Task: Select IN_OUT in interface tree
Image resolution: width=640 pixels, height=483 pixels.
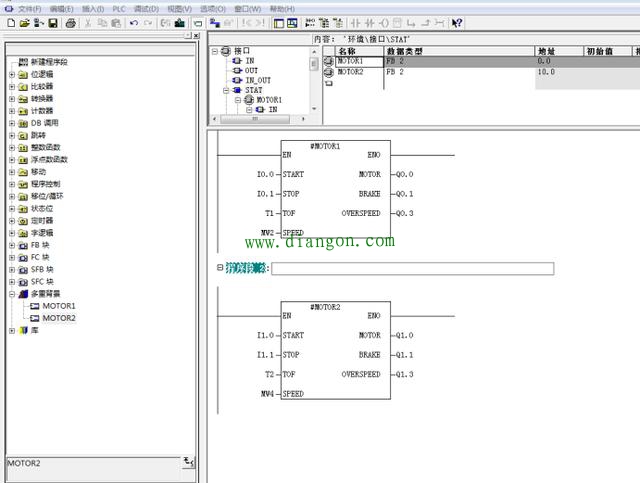Action: pos(258,80)
